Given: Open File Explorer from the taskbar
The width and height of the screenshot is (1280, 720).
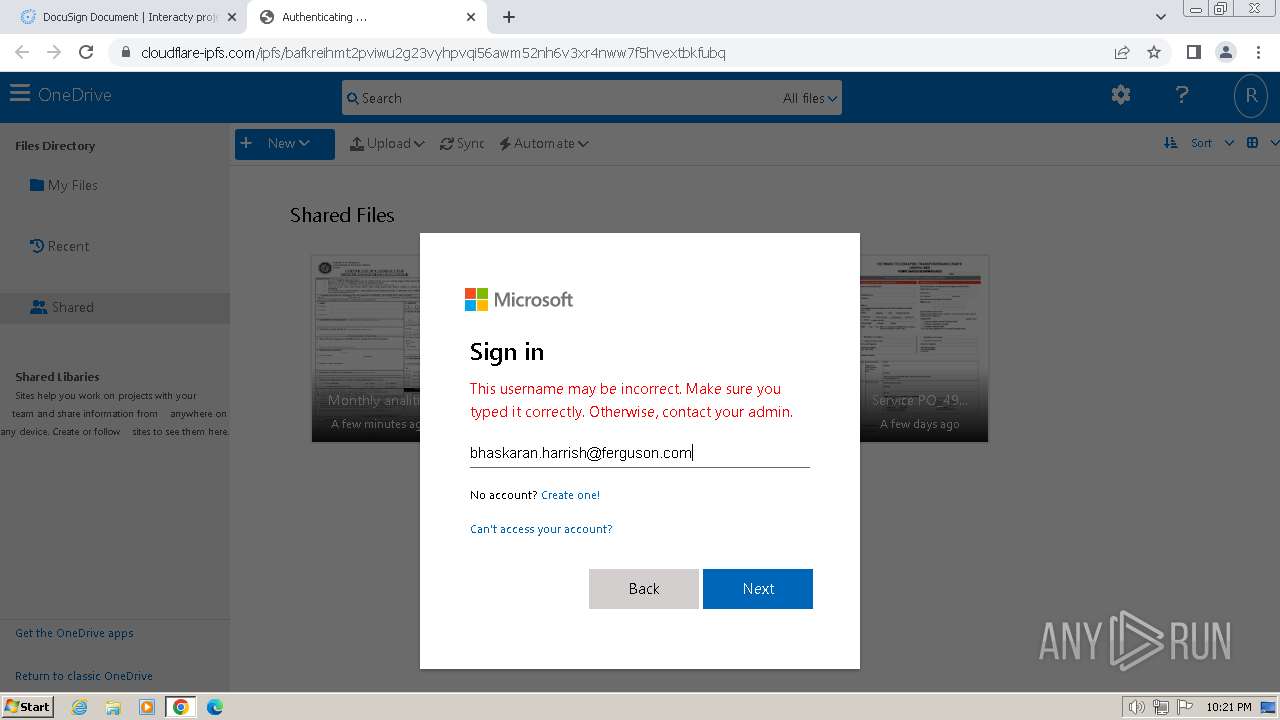Looking at the screenshot, I should click(x=113, y=707).
